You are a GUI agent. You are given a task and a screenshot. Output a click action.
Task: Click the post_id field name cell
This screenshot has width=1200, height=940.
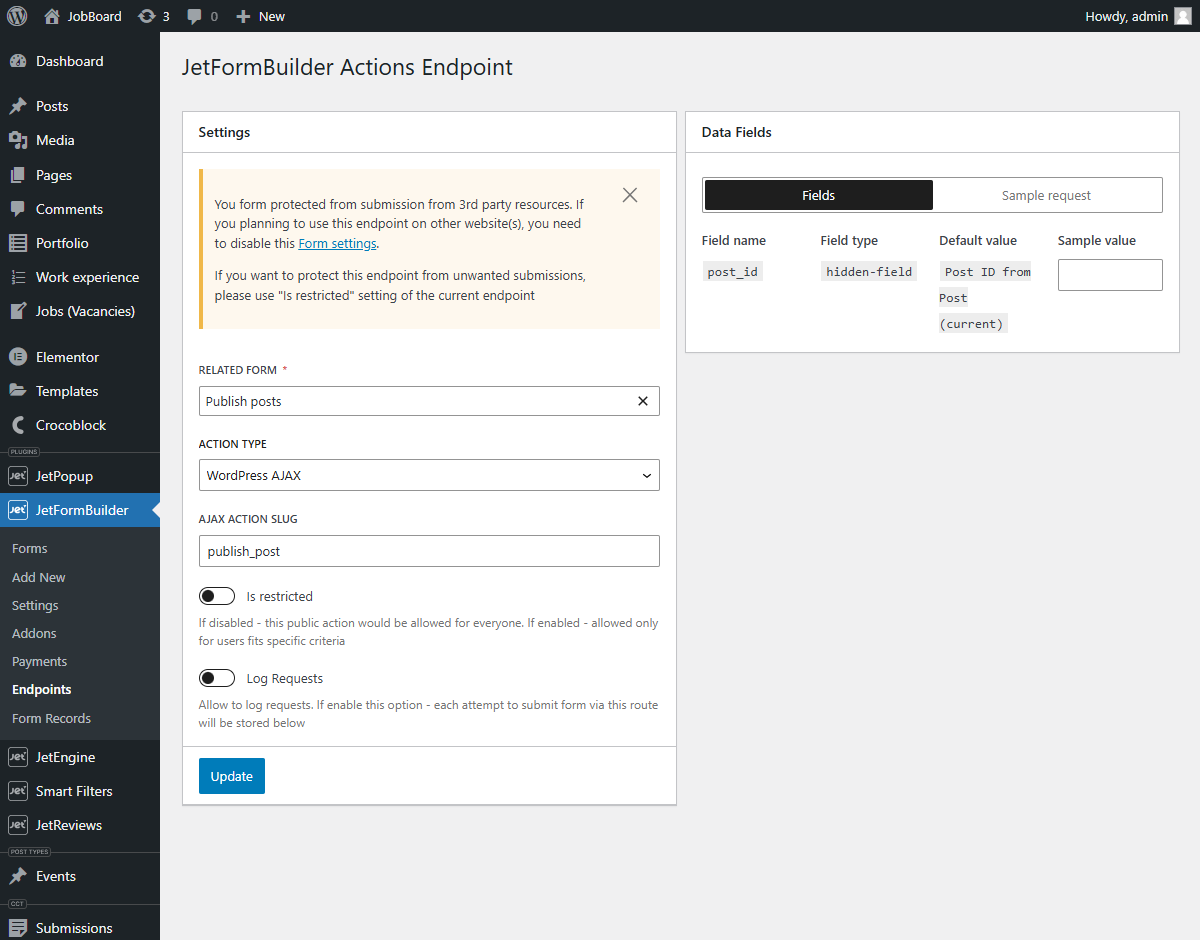point(733,272)
